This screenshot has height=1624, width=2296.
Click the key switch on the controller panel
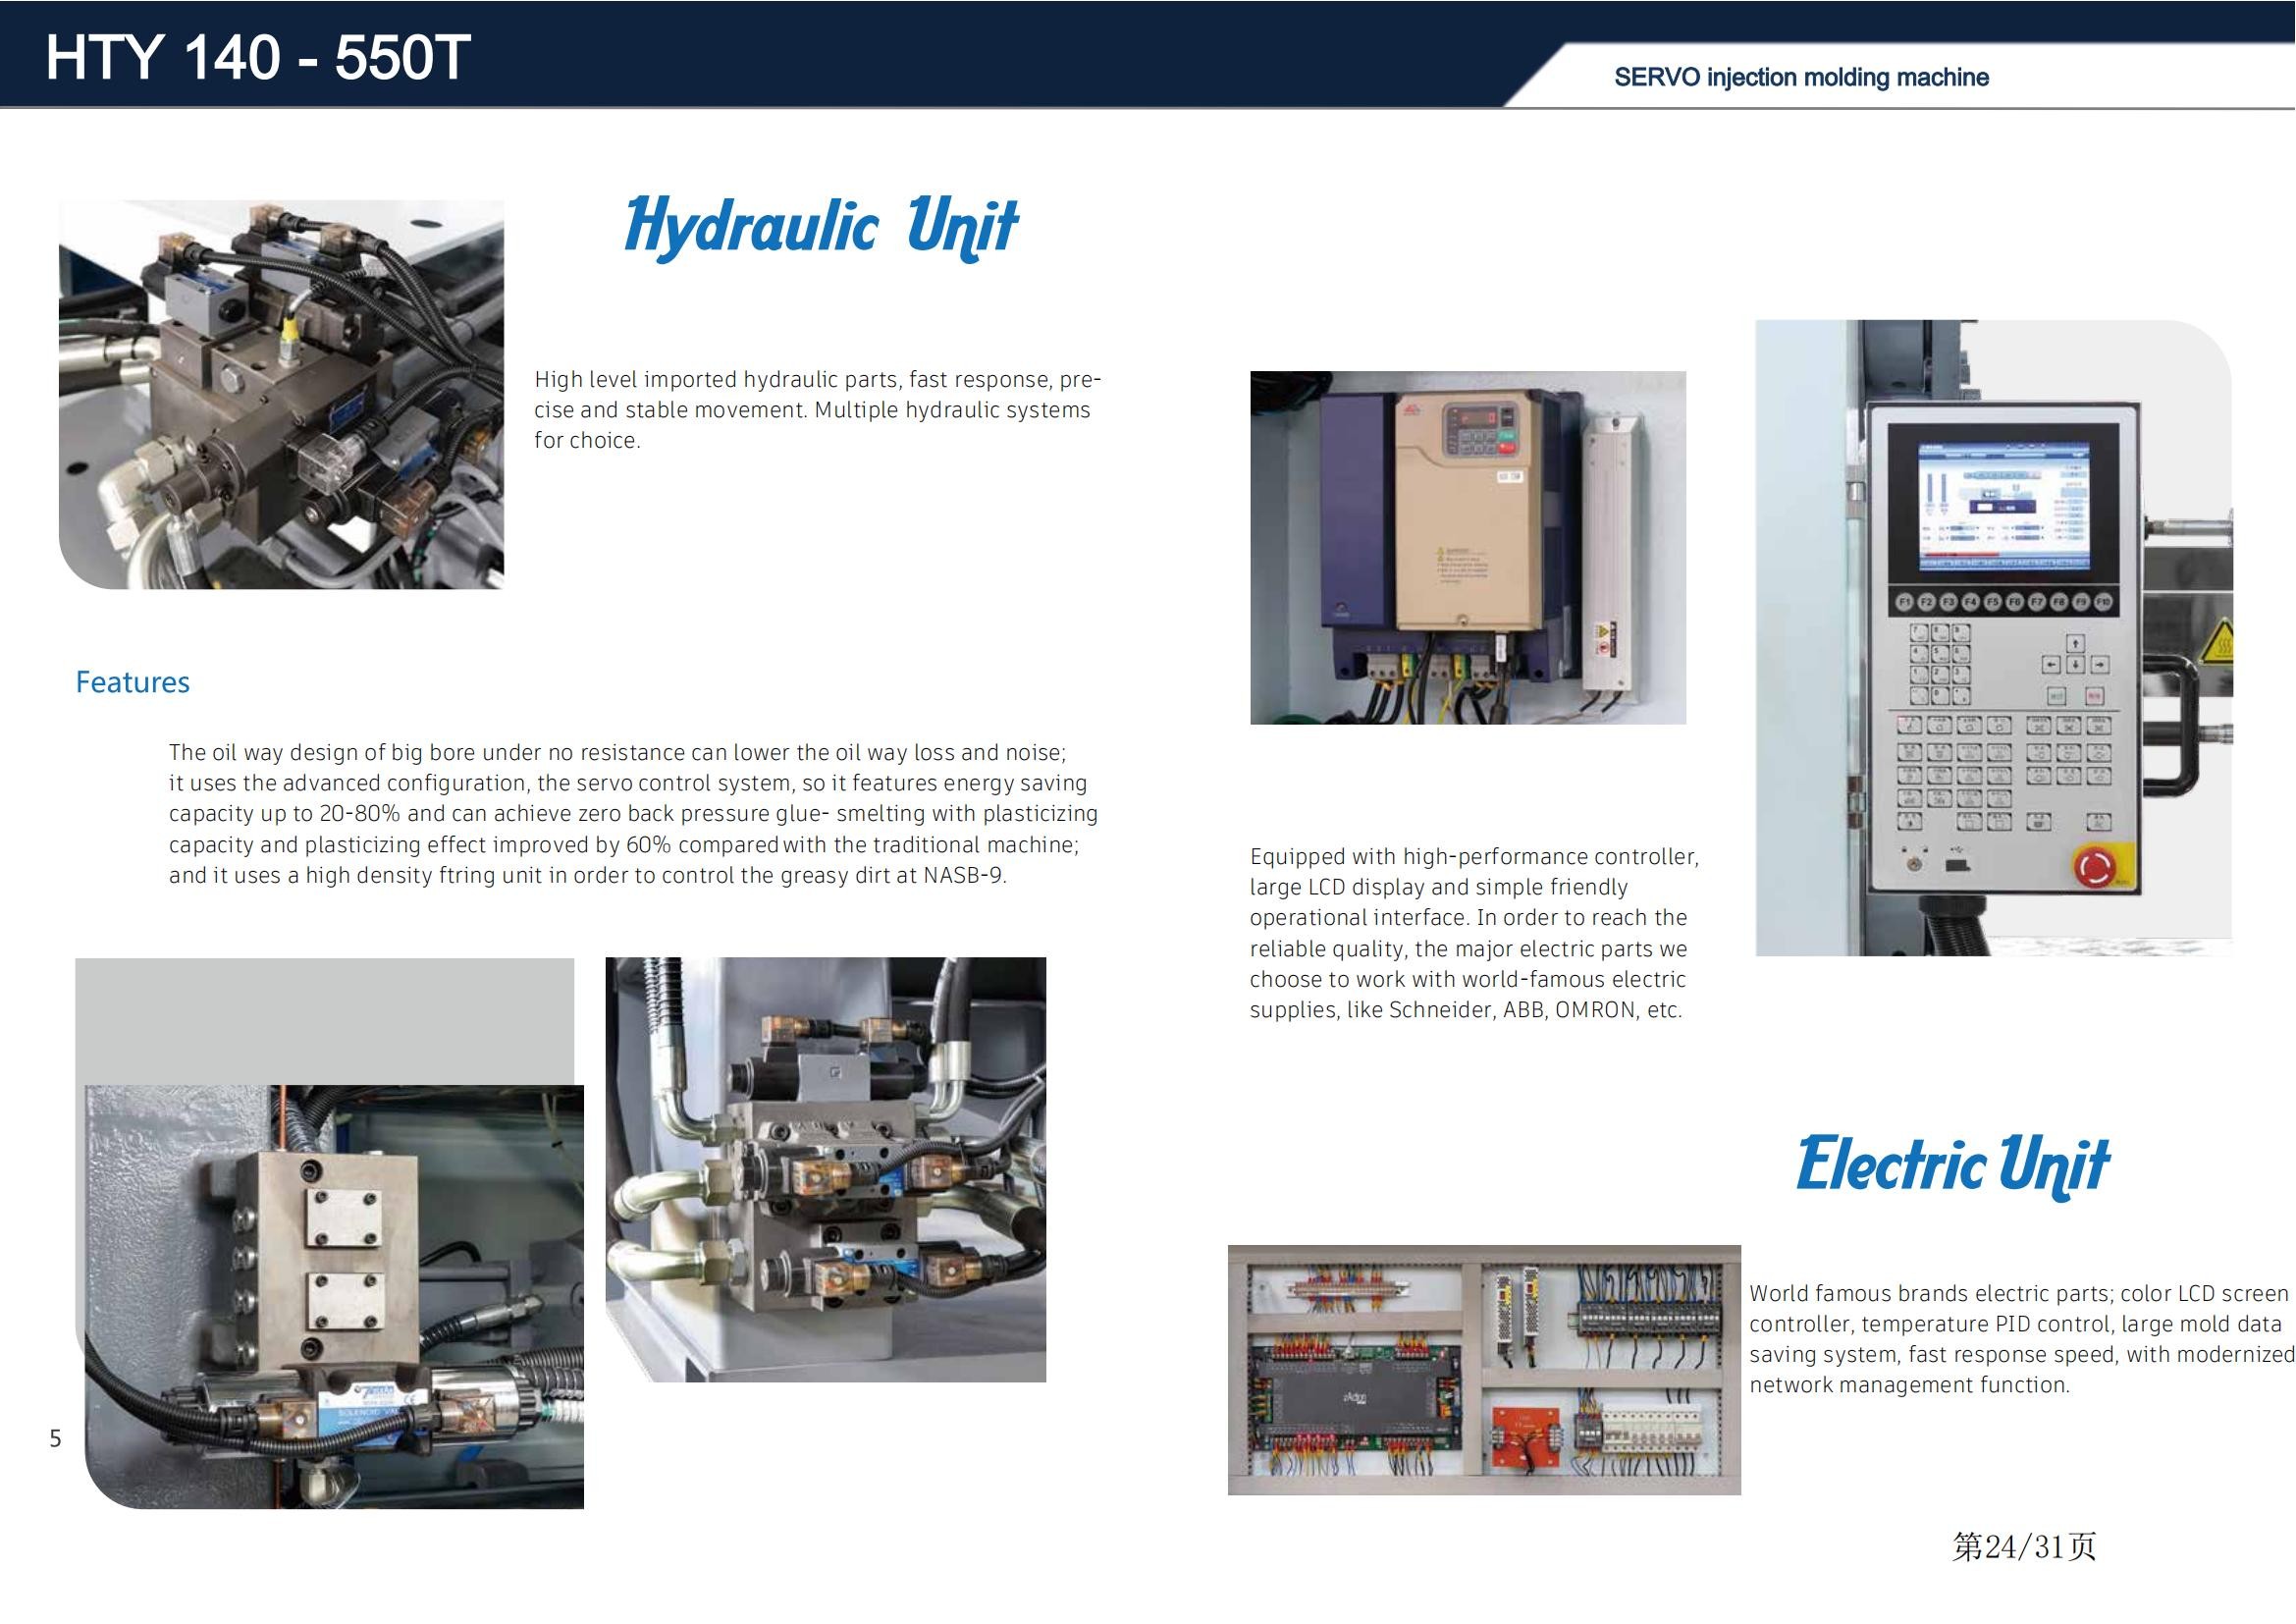tap(1914, 863)
